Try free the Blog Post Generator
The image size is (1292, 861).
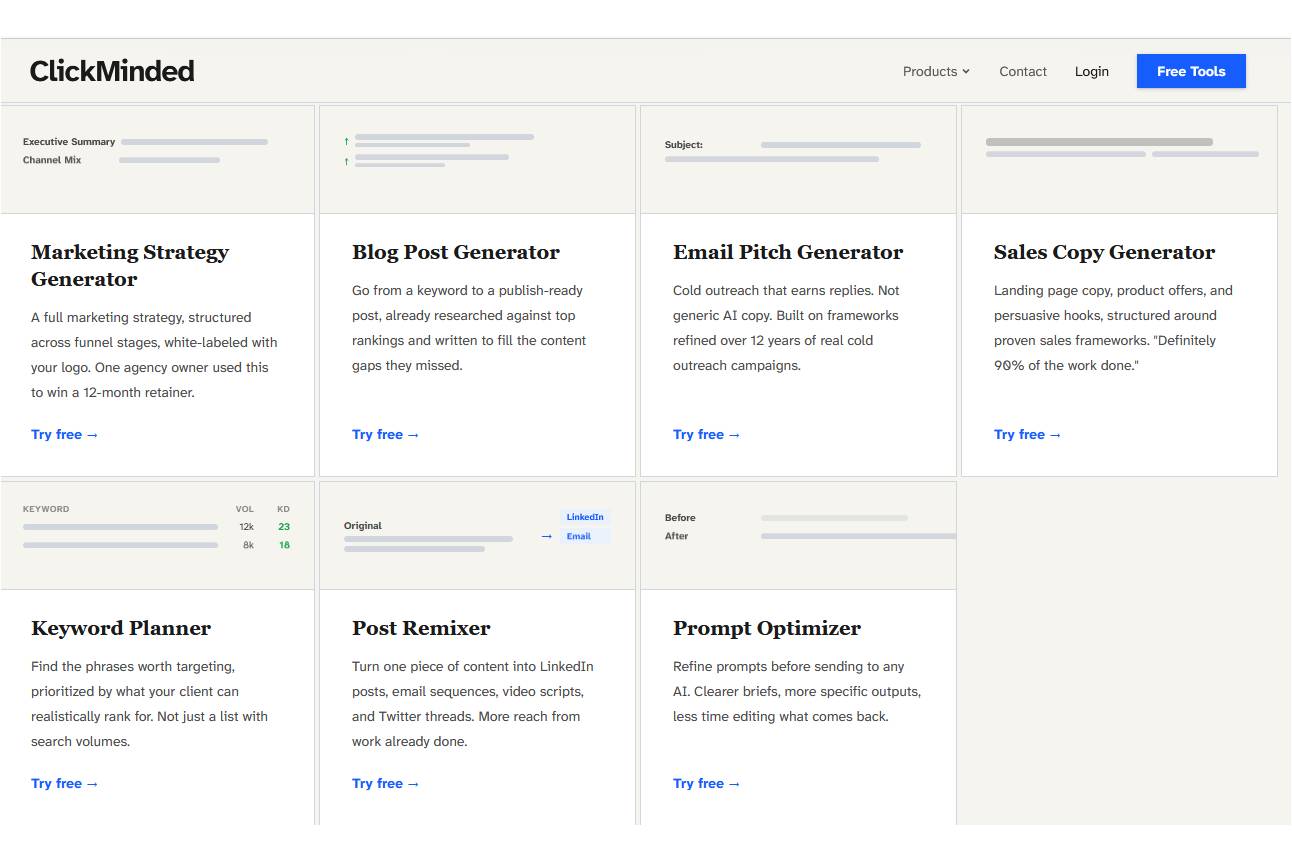point(386,434)
